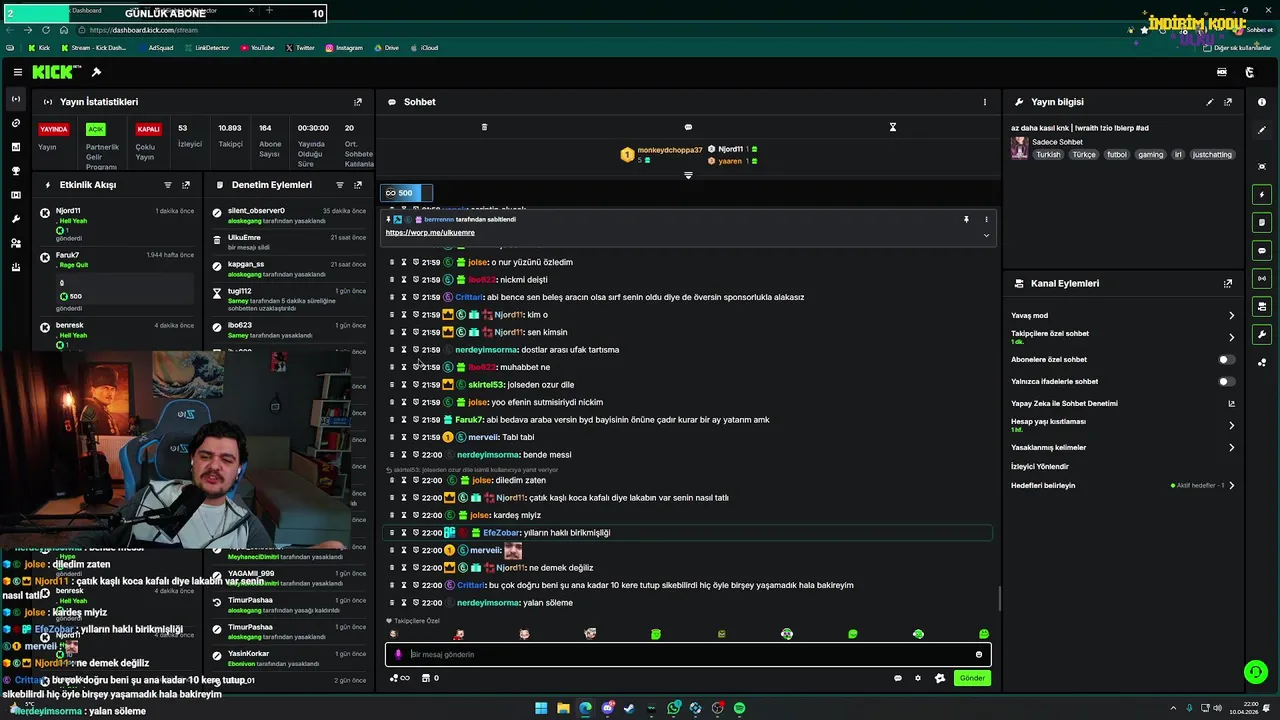Viewport: 1280px width, 720px height.
Task: Expand Yavaş mod options
Action: click(1231, 315)
